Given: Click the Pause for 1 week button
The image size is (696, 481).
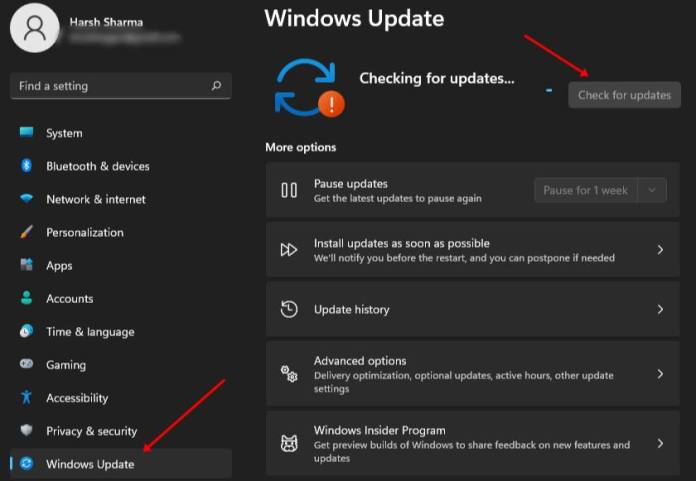Looking at the screenshot, I should (585, 190).
